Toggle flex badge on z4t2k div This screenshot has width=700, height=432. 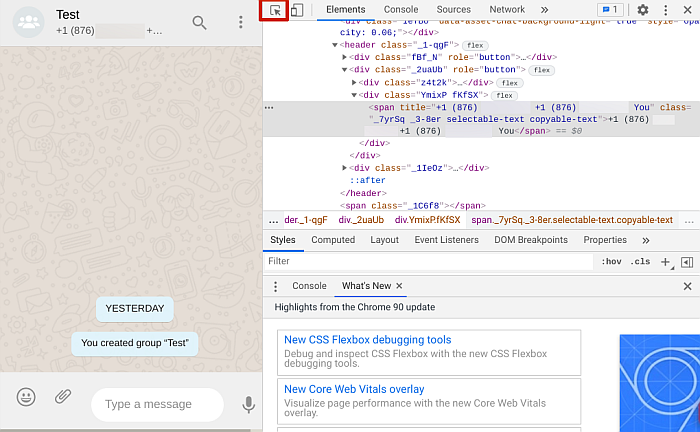[x=509, y=83]
